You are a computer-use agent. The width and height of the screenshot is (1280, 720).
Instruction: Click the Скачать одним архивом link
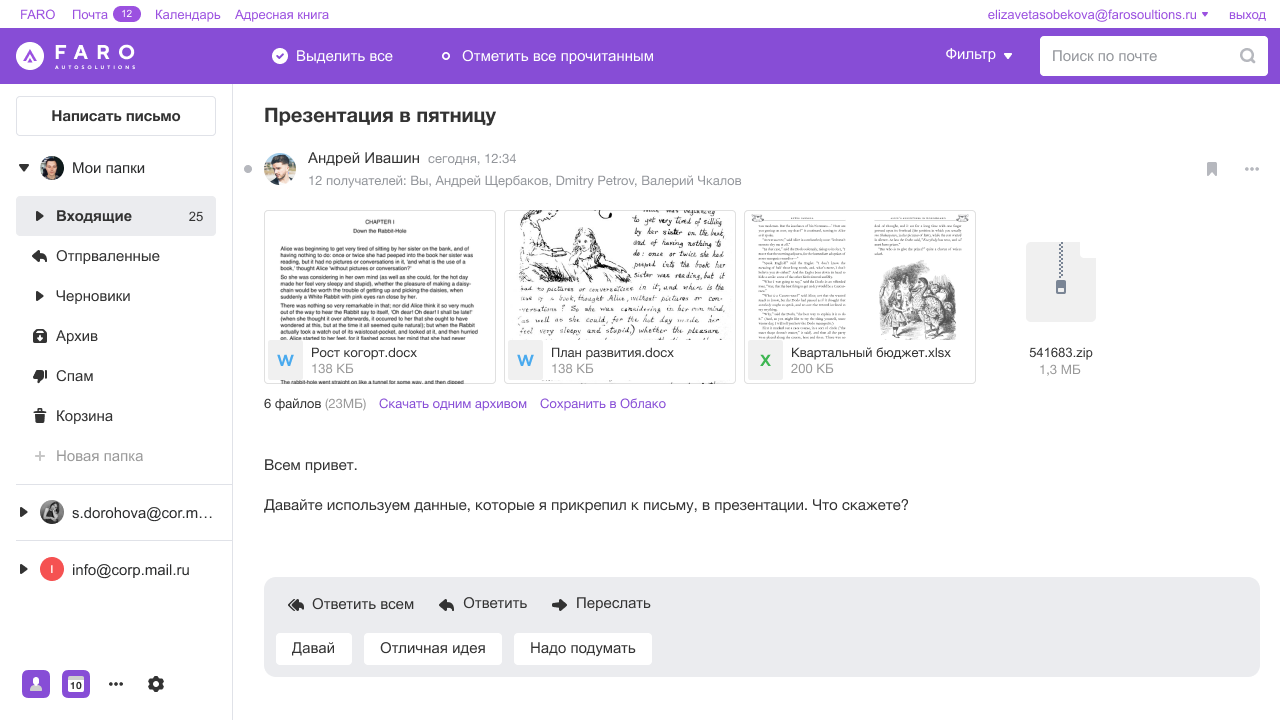(452, 403)
